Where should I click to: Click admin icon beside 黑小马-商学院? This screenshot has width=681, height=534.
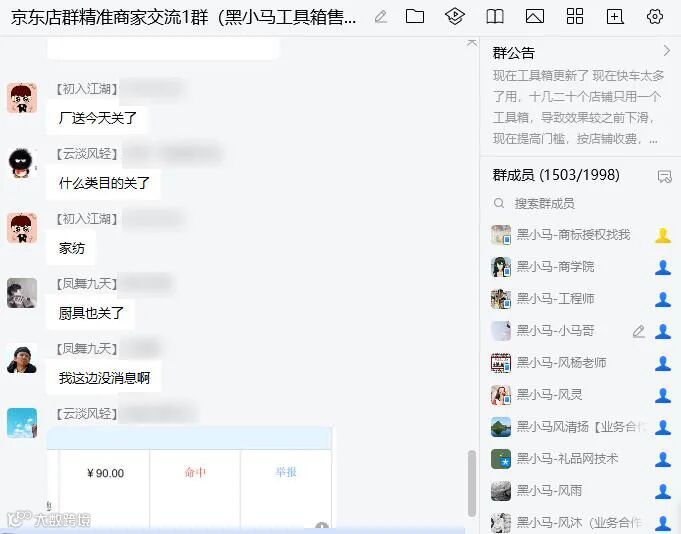[663, 267]
